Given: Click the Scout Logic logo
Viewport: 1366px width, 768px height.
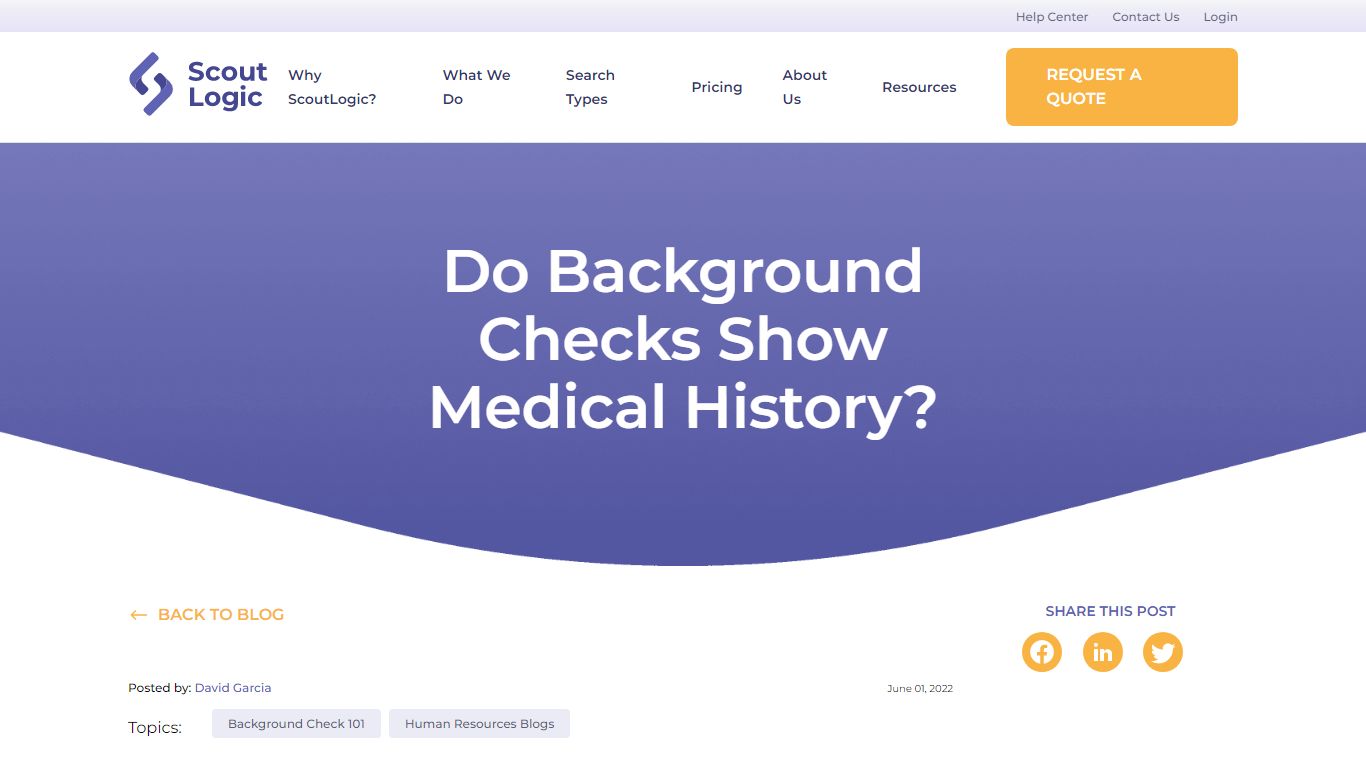Looking at the screenshot, I should point(198,85).
